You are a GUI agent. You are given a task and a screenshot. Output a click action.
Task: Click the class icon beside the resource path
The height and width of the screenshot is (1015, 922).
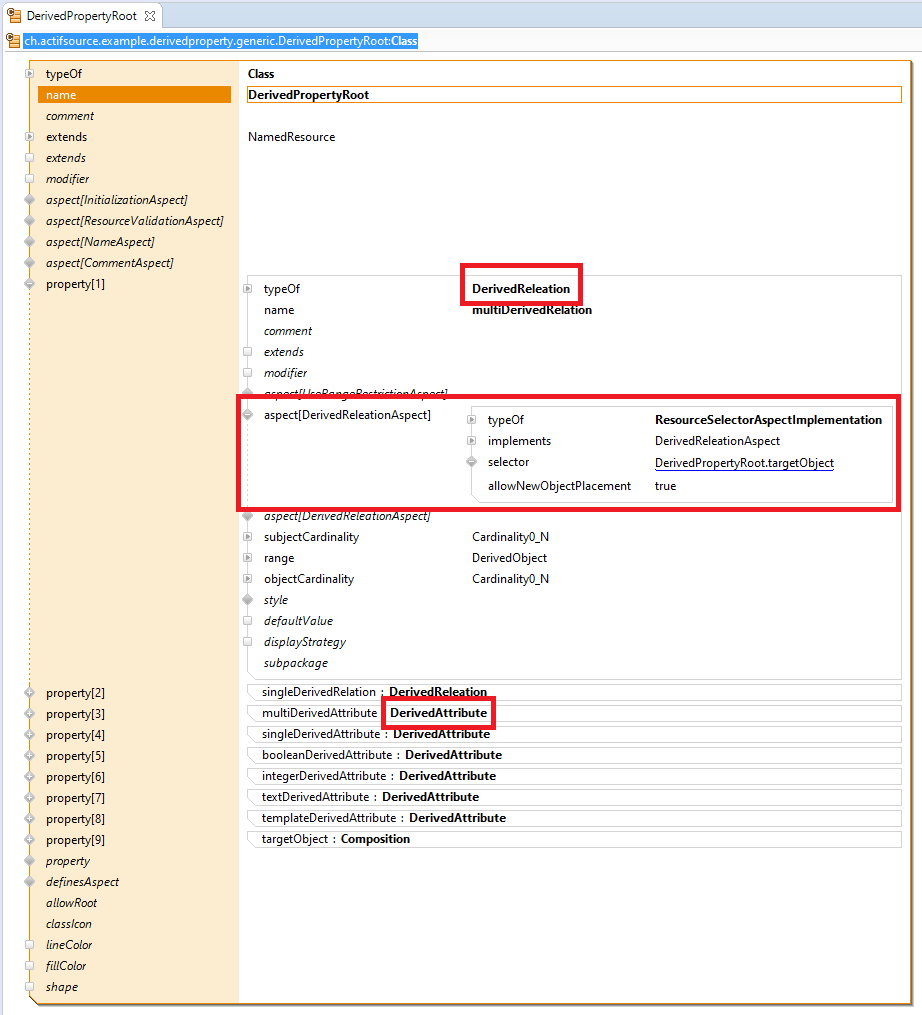pyautogui.click(x=13, y=41)
